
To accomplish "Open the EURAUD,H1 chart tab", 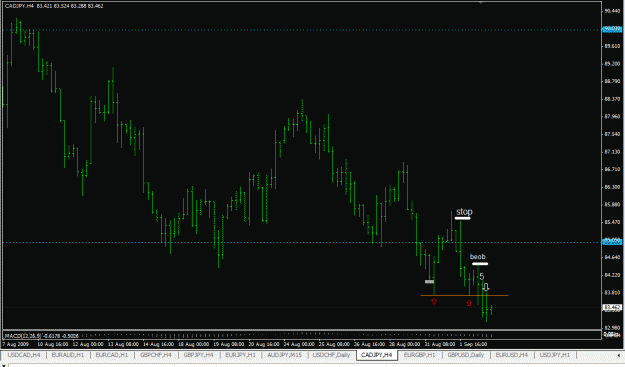I will click(68, 355).
